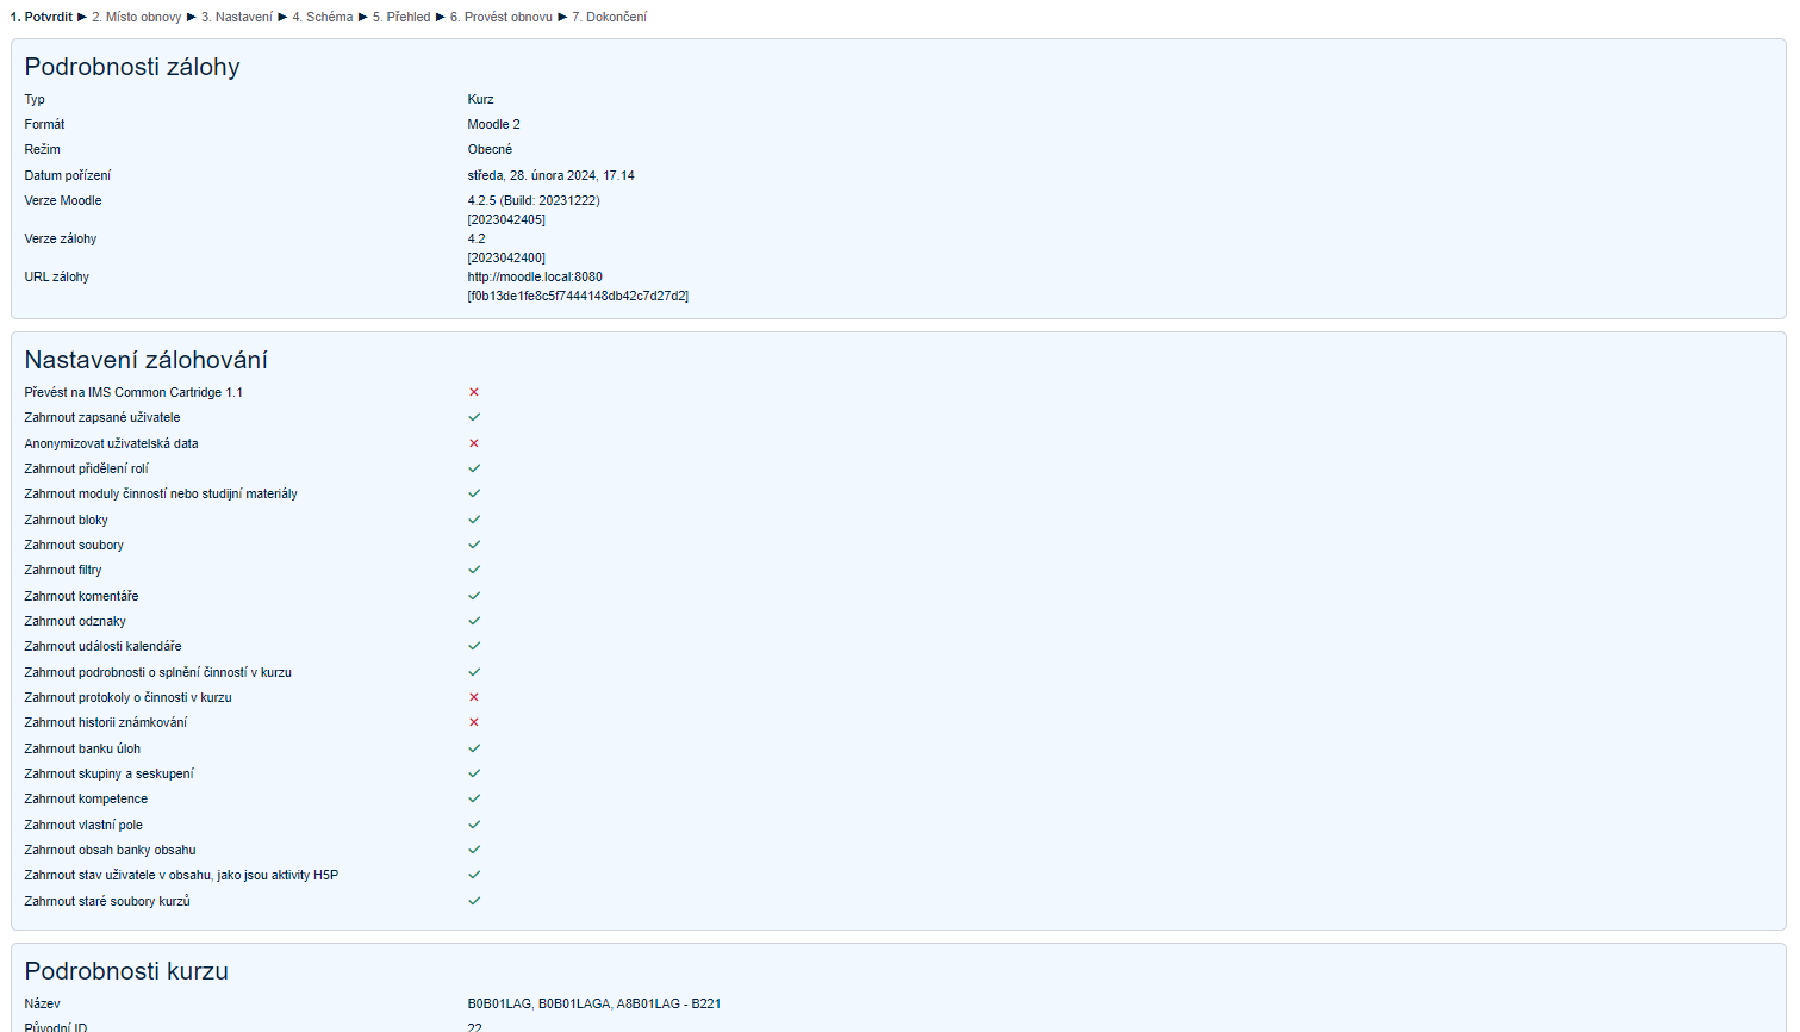Click the Nastavení zálohování heading

[x=146, y=360]
